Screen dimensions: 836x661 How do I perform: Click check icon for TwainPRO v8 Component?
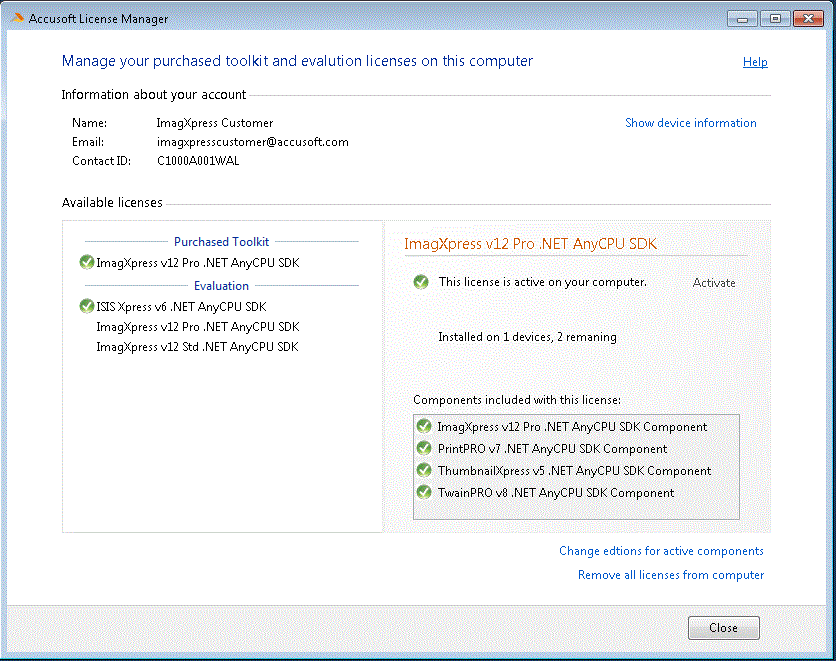(424, 493)
